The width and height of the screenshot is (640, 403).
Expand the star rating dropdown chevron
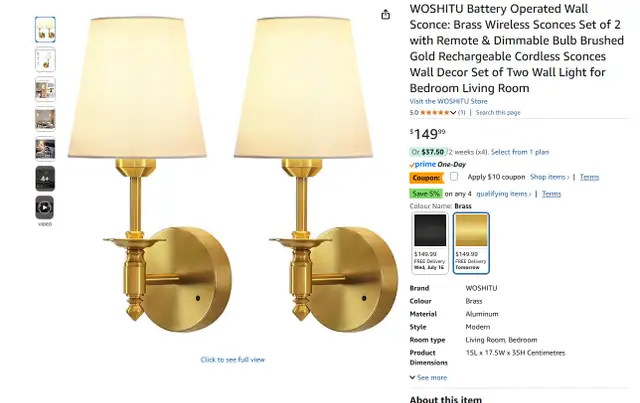tap(453, 113)
